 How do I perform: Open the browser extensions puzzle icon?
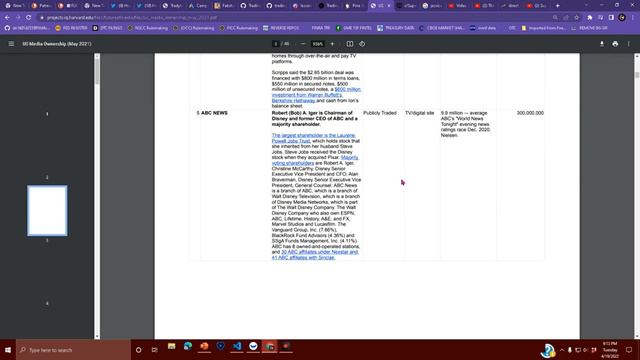coord(589,18)
